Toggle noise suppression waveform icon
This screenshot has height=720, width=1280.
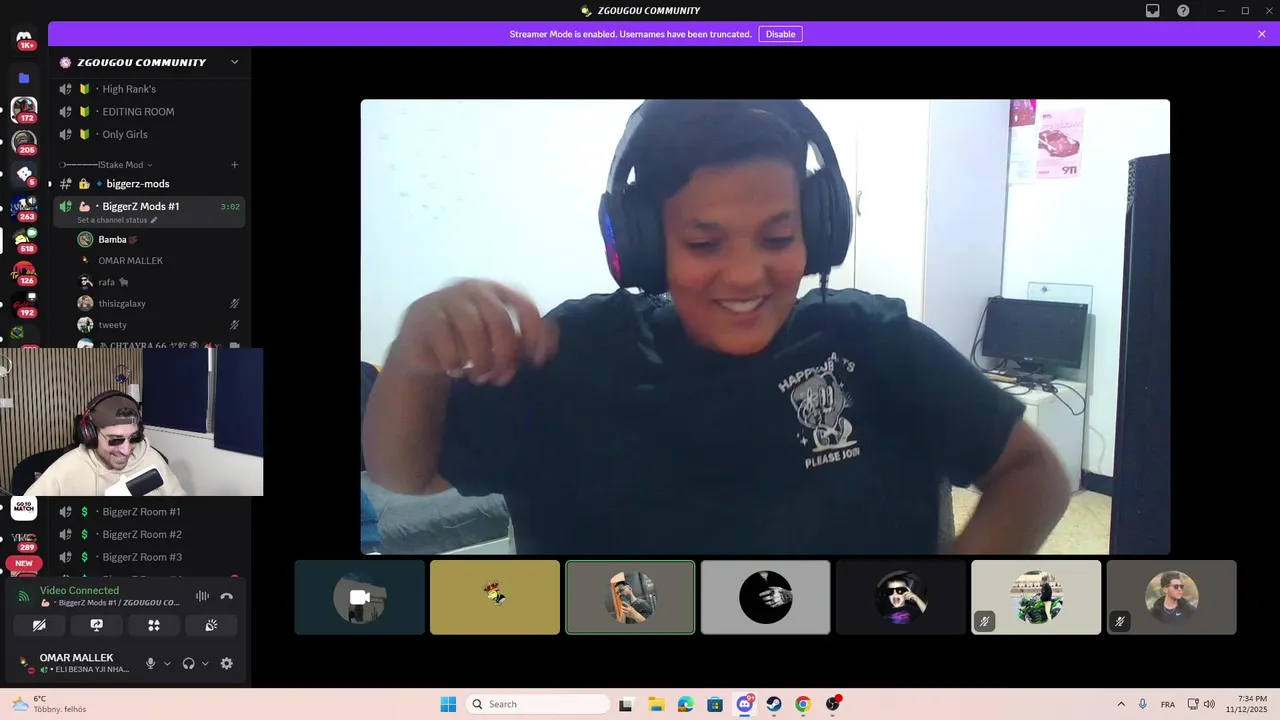click(x=202, y=596)
